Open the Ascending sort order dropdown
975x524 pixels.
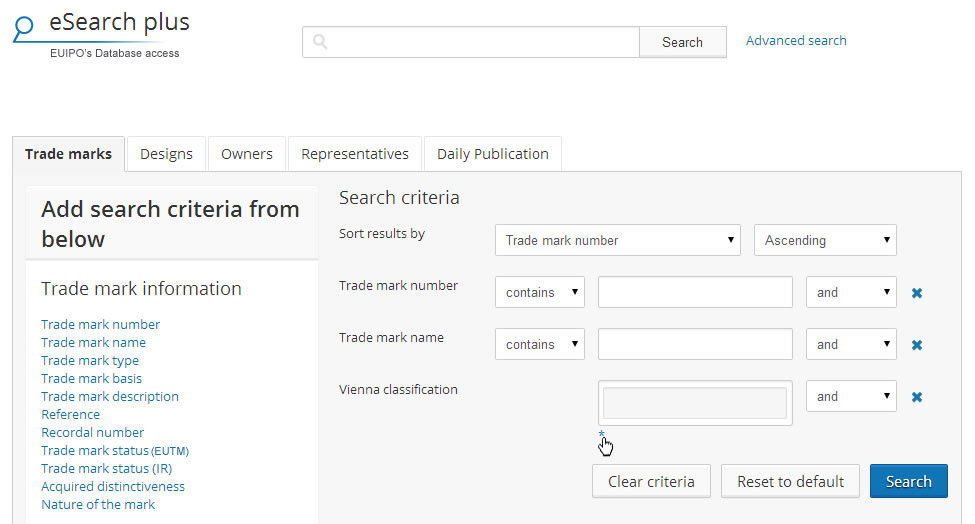(x=825, y=240)
